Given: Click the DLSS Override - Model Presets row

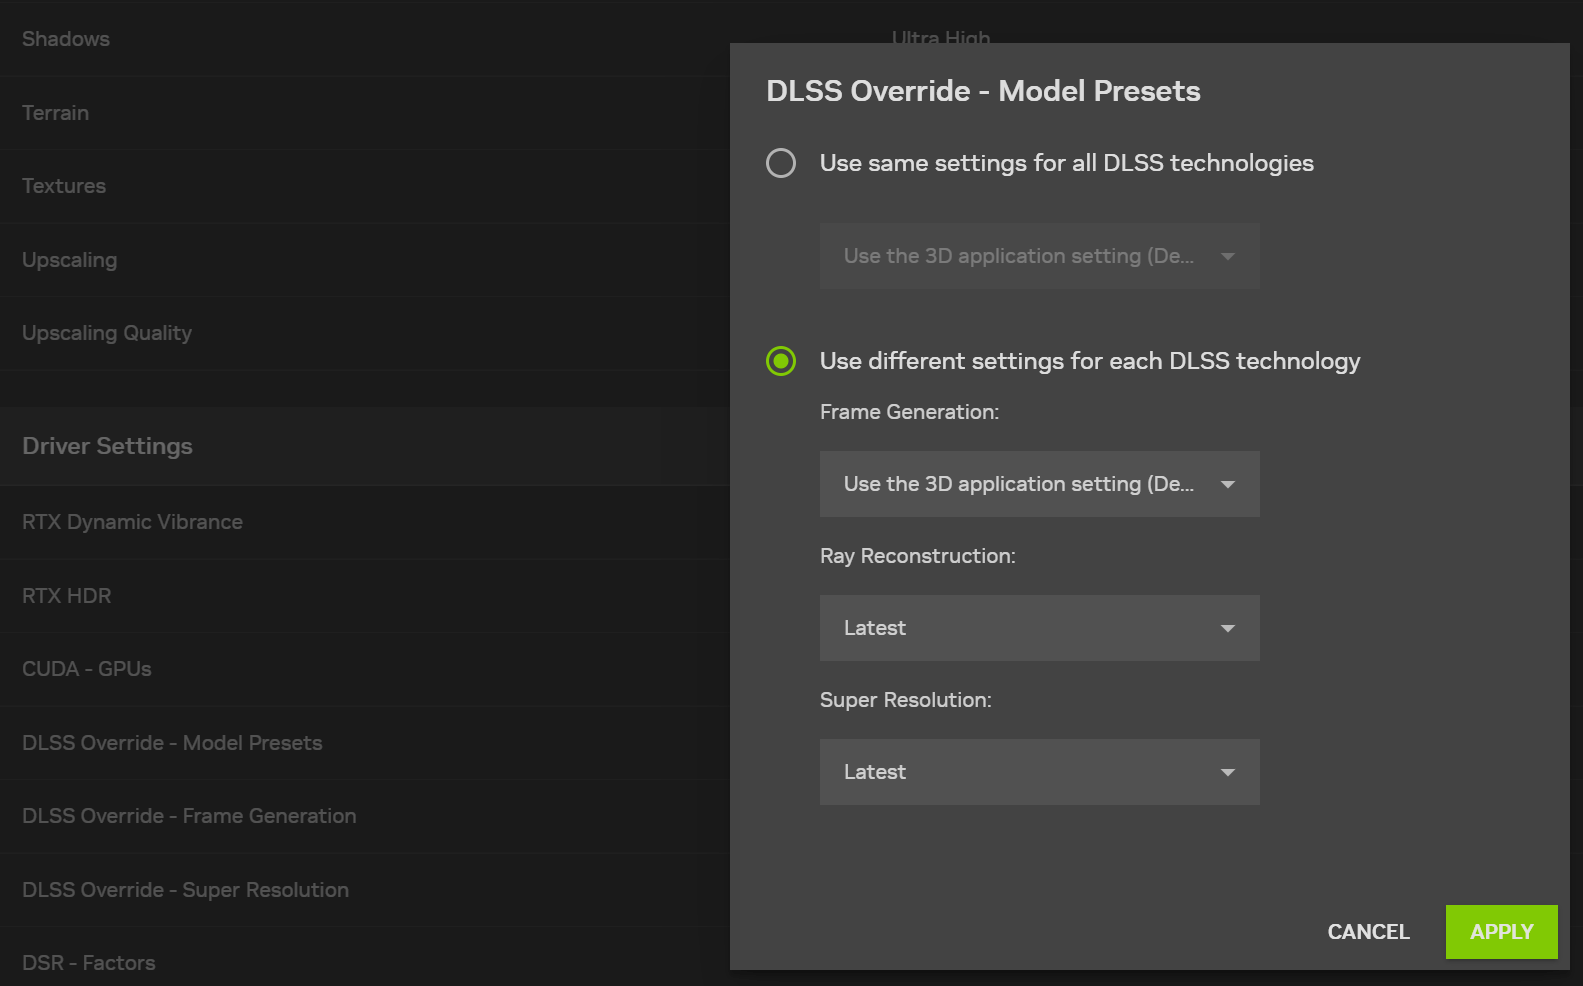Looking at the screenshot, I should pos(172,743).
